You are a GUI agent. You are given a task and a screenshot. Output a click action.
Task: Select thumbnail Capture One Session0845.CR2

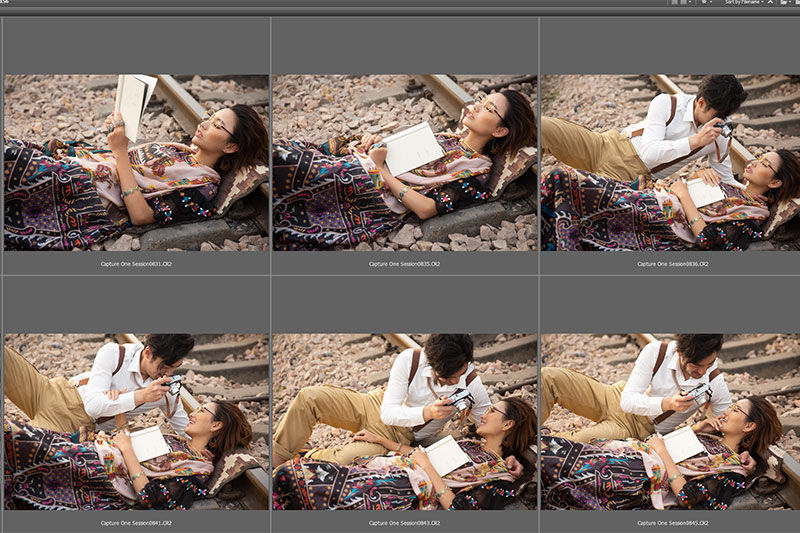click(x=670, y=422)
